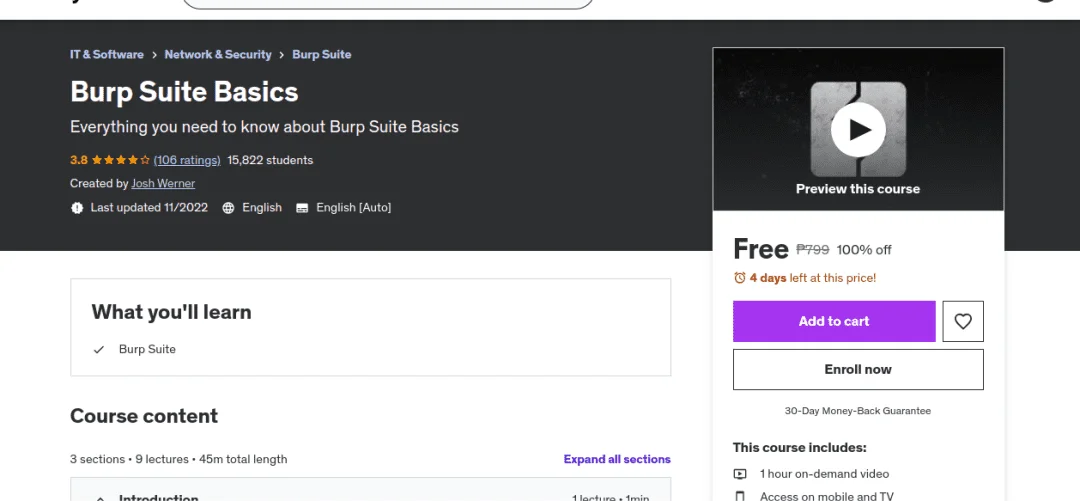Expand all sections of course content
The width and height of the screenshot is (1080, 501).
point(616,459)
